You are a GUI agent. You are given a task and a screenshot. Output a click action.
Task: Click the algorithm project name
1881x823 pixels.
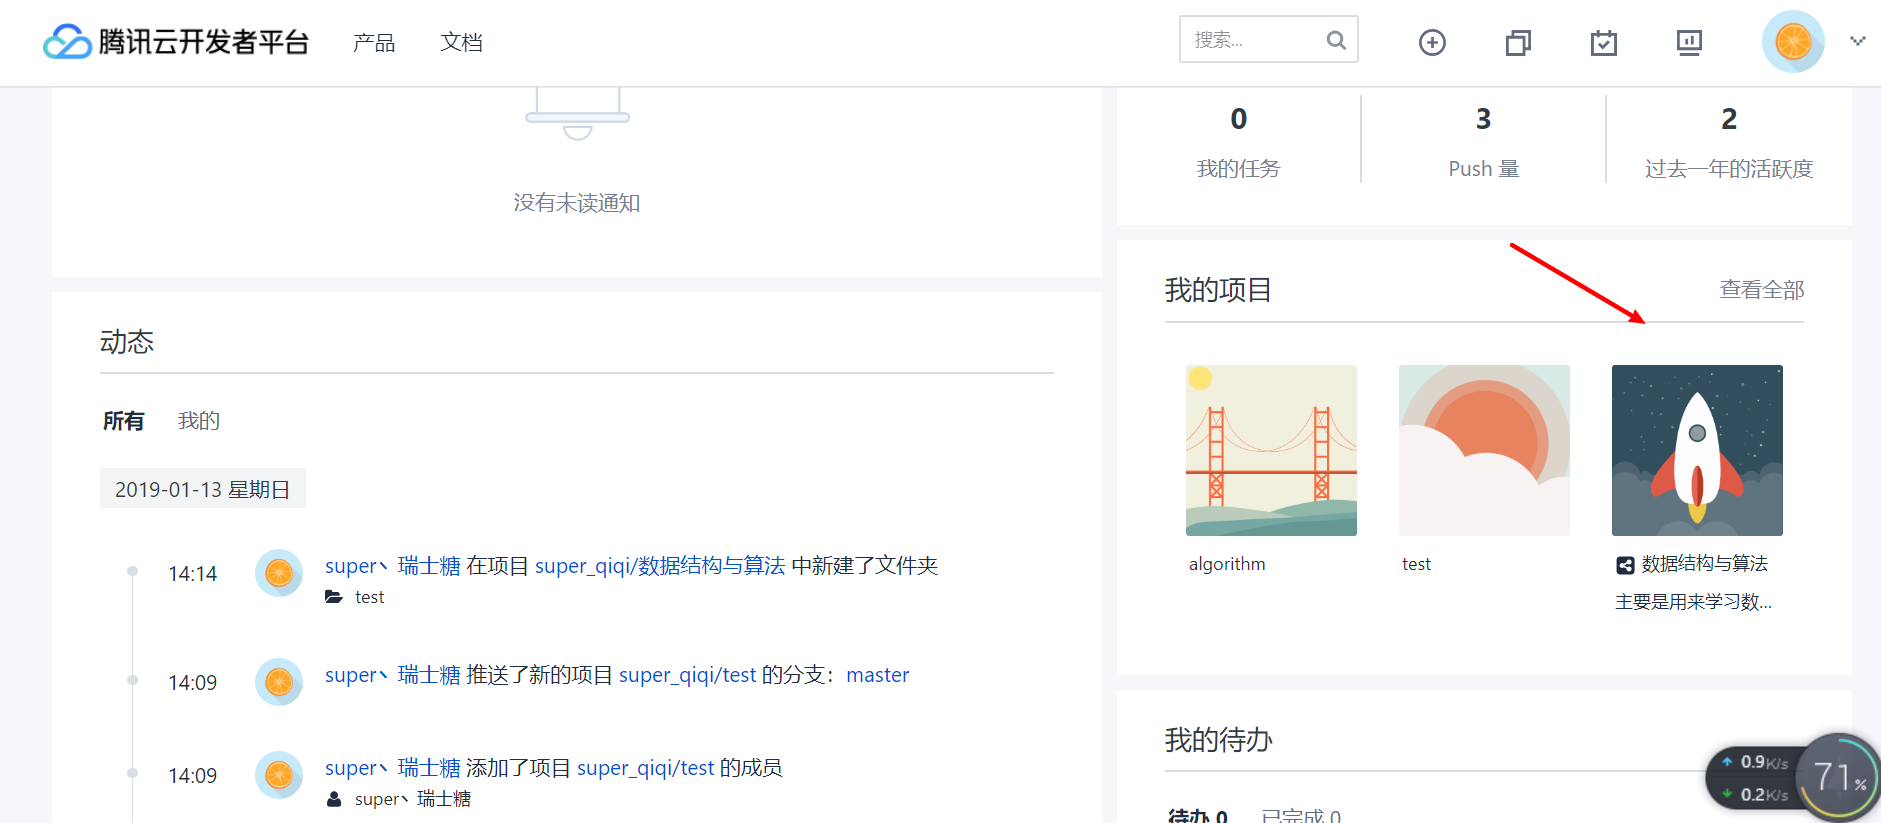click(1227, 564)
